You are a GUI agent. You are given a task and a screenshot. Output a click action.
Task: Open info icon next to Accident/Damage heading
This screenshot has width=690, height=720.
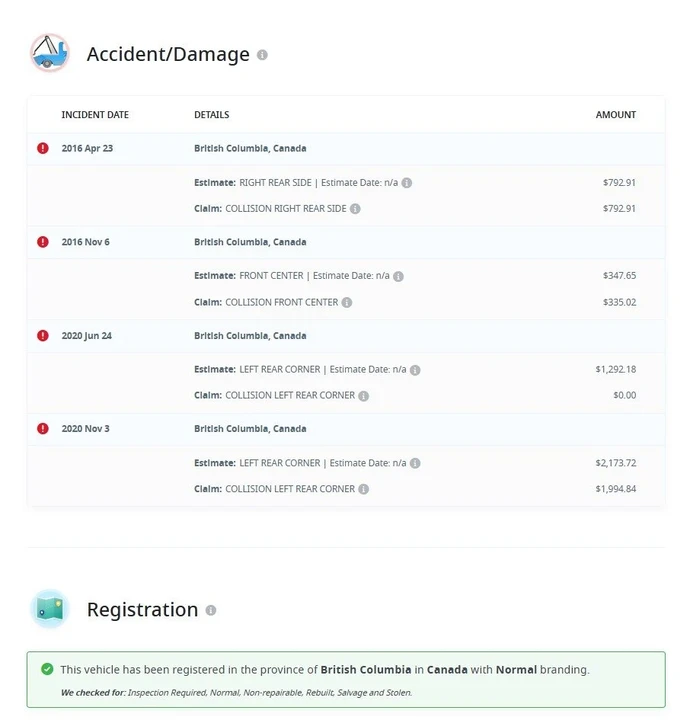click(x=262, y=55)
